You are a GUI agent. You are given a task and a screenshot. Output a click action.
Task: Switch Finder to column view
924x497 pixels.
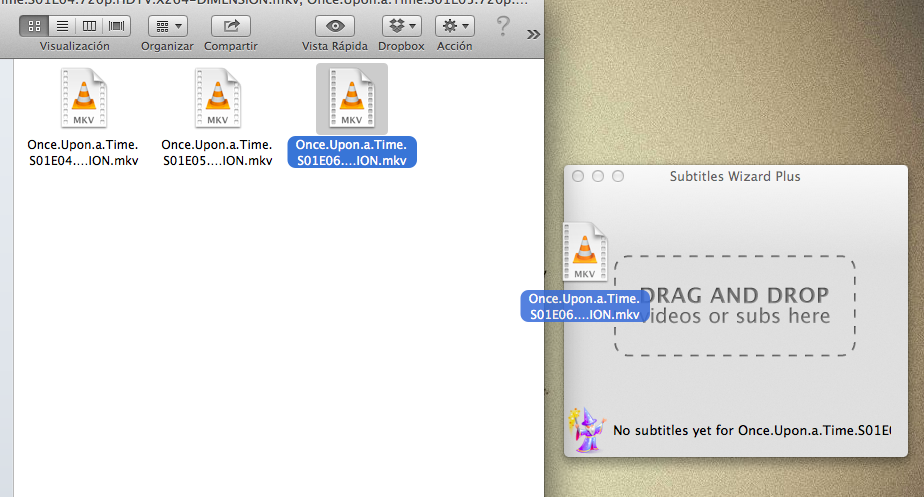pos(89,26)
